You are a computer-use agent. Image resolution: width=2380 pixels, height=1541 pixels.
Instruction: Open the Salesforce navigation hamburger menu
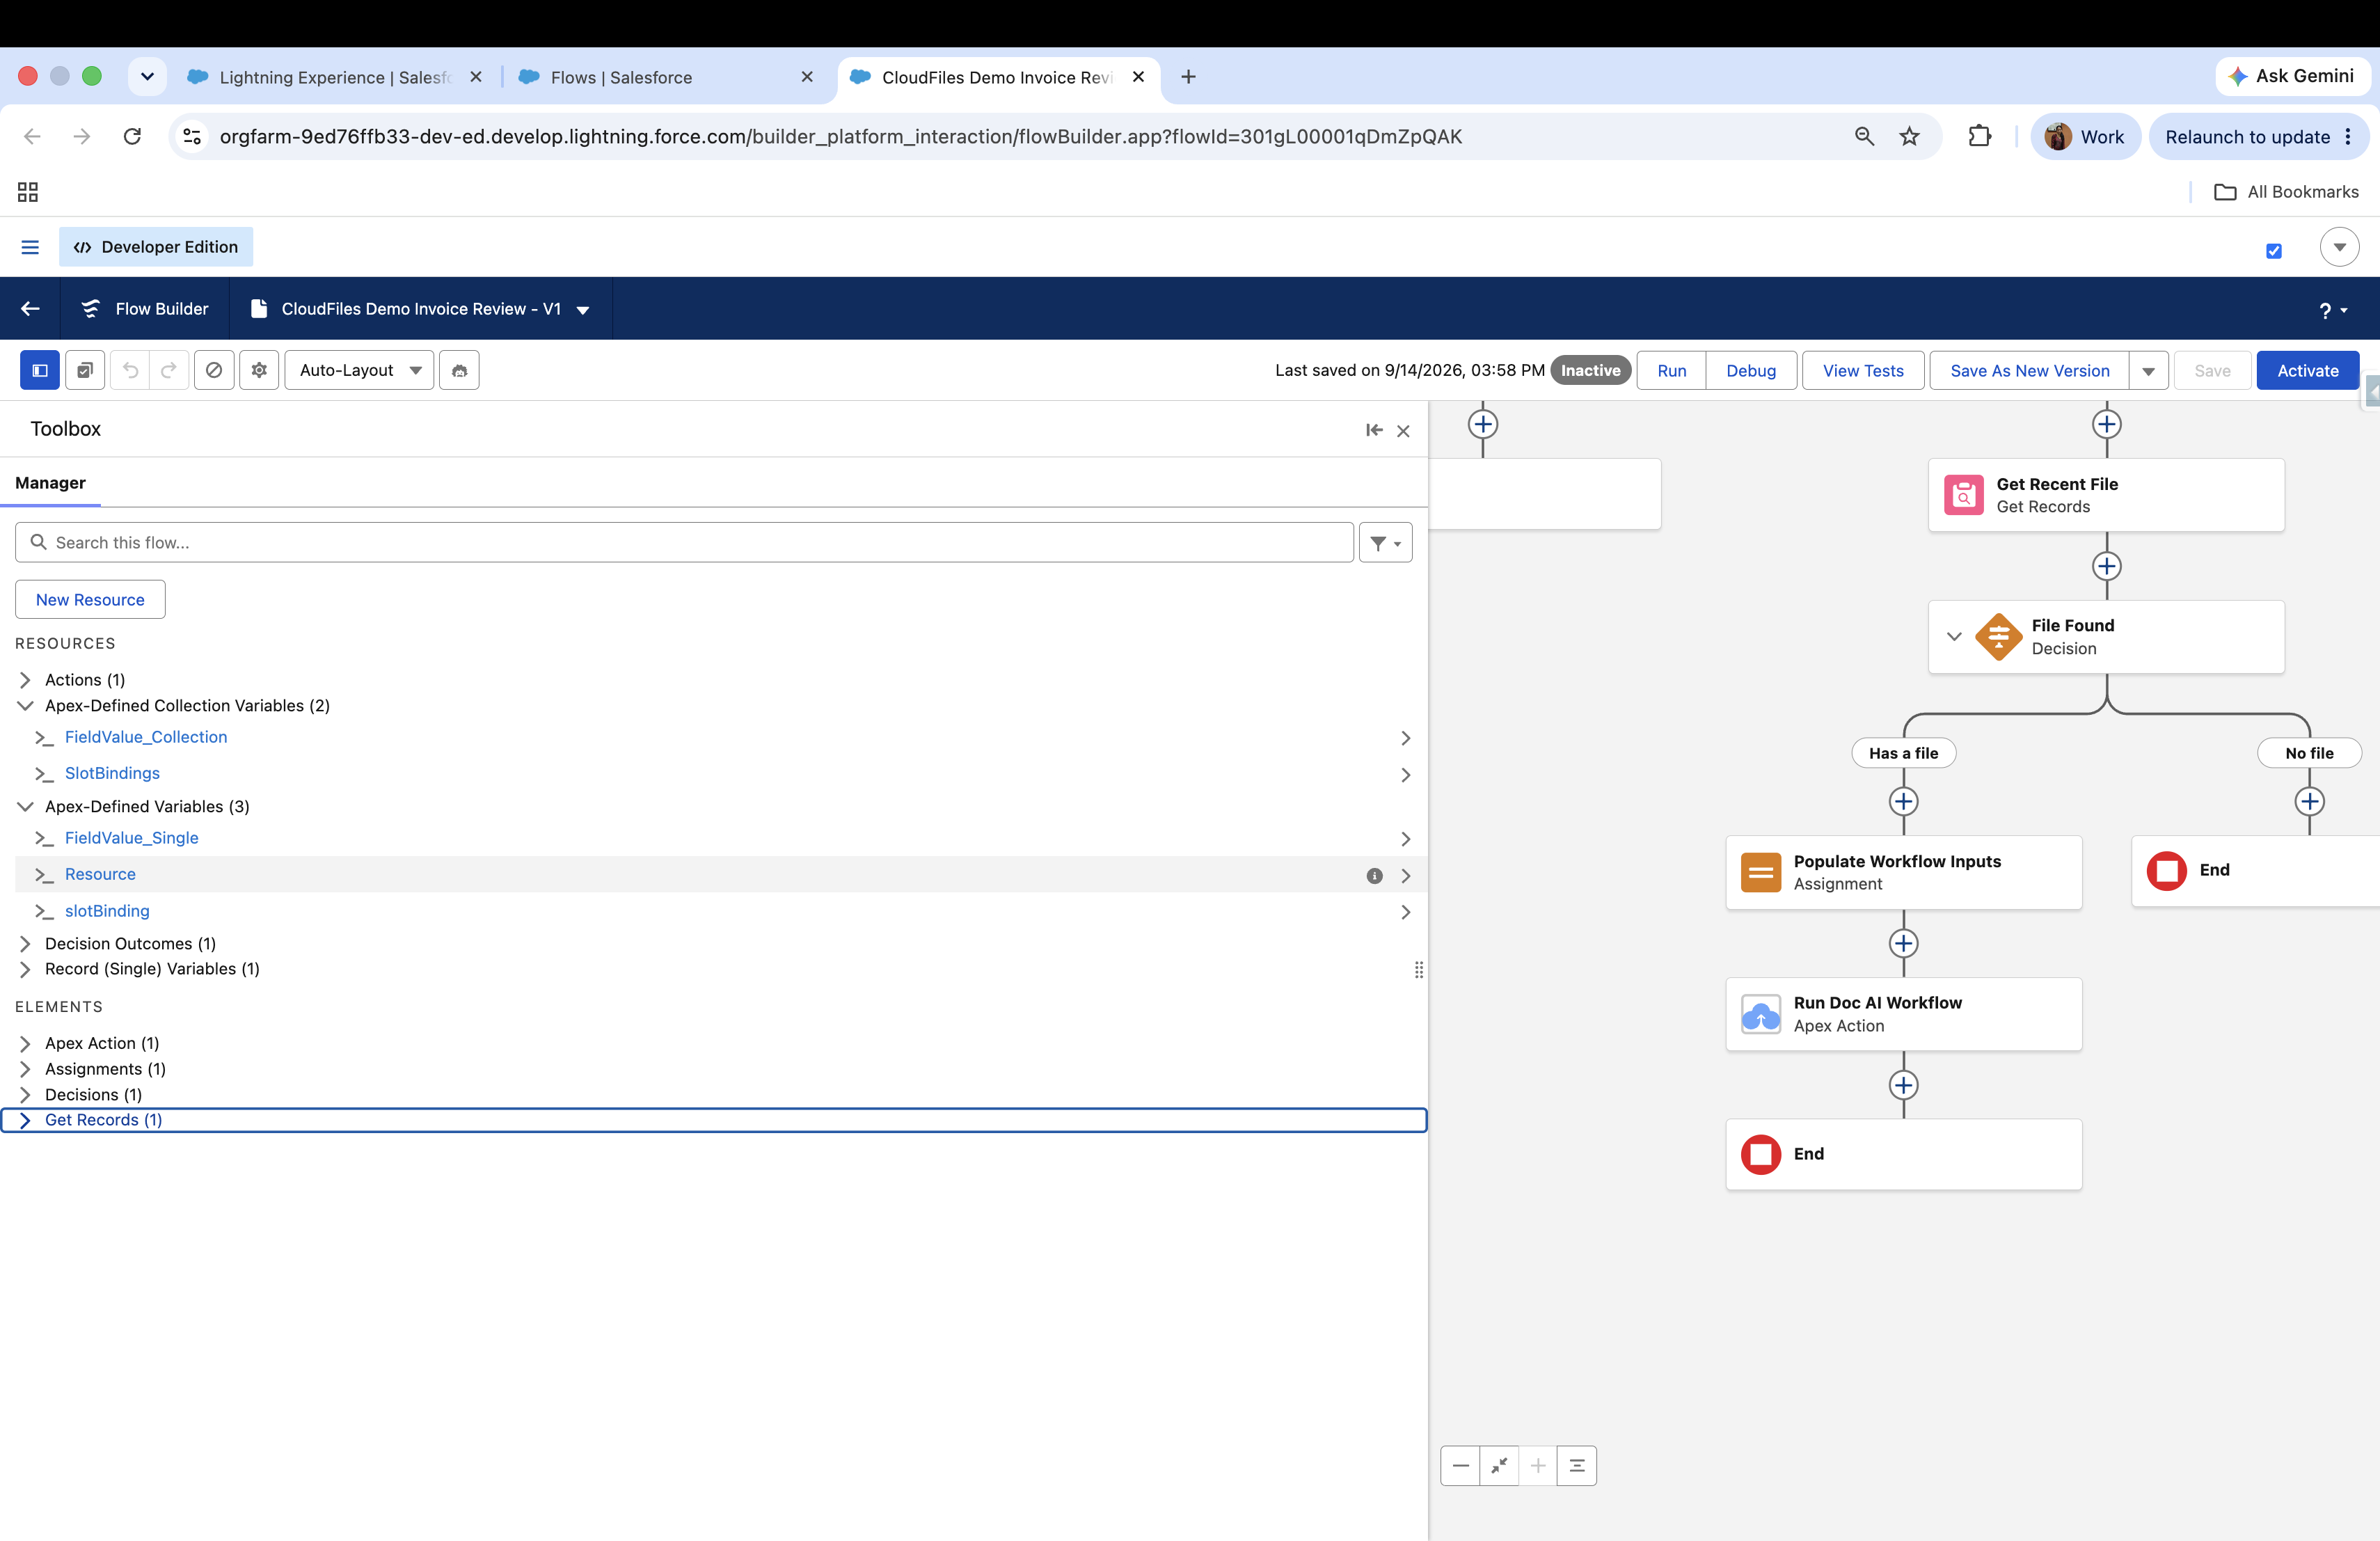pyautogui.click(x=30, y=247)
